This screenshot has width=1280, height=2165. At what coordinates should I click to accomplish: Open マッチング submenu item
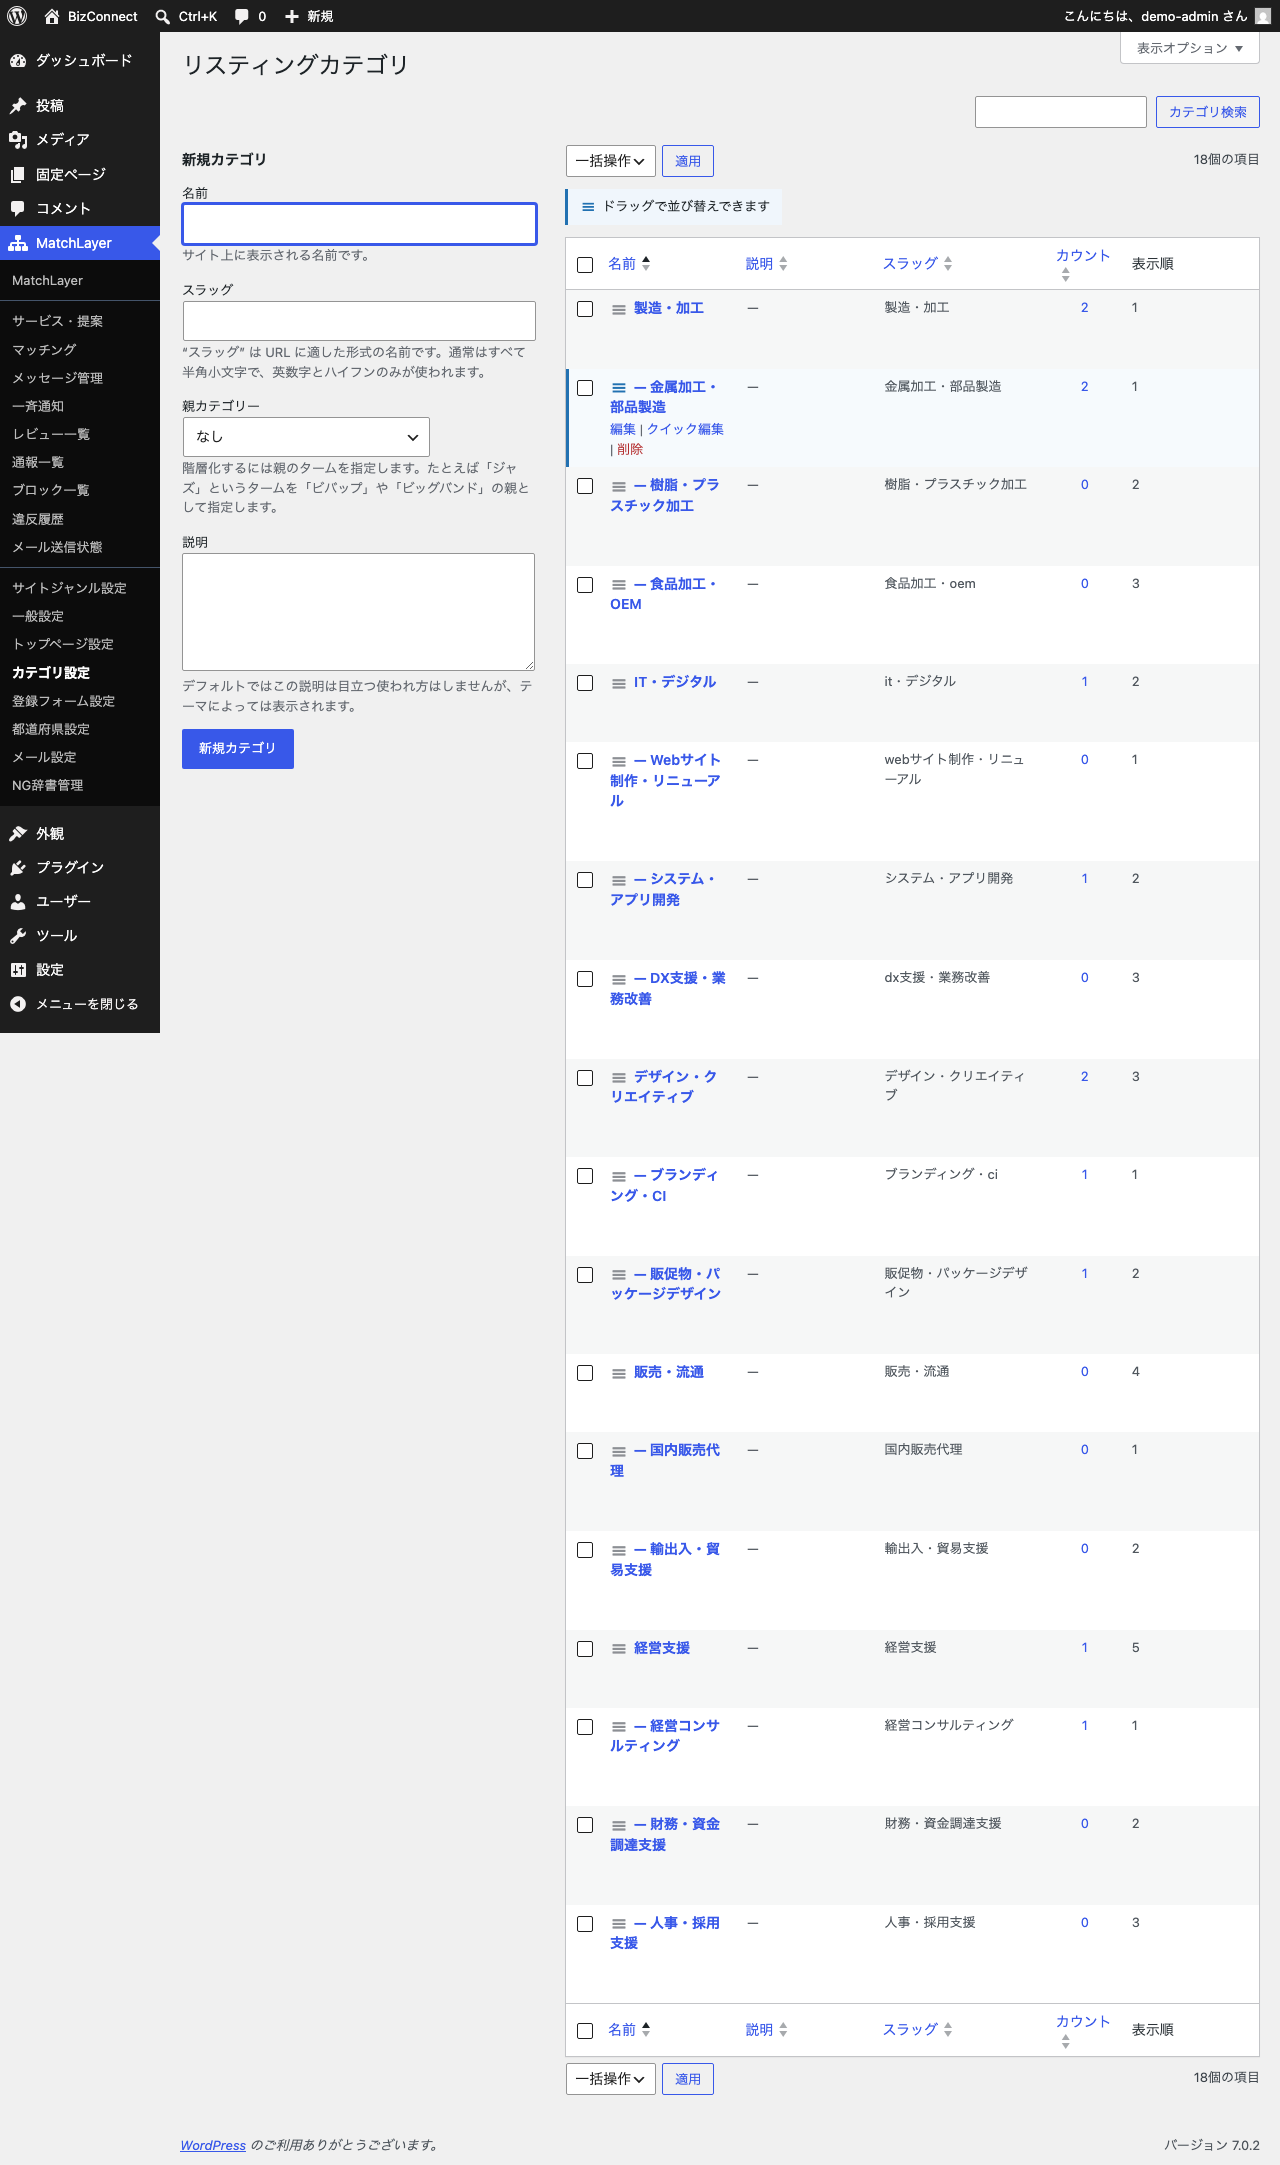coord(44,350)
